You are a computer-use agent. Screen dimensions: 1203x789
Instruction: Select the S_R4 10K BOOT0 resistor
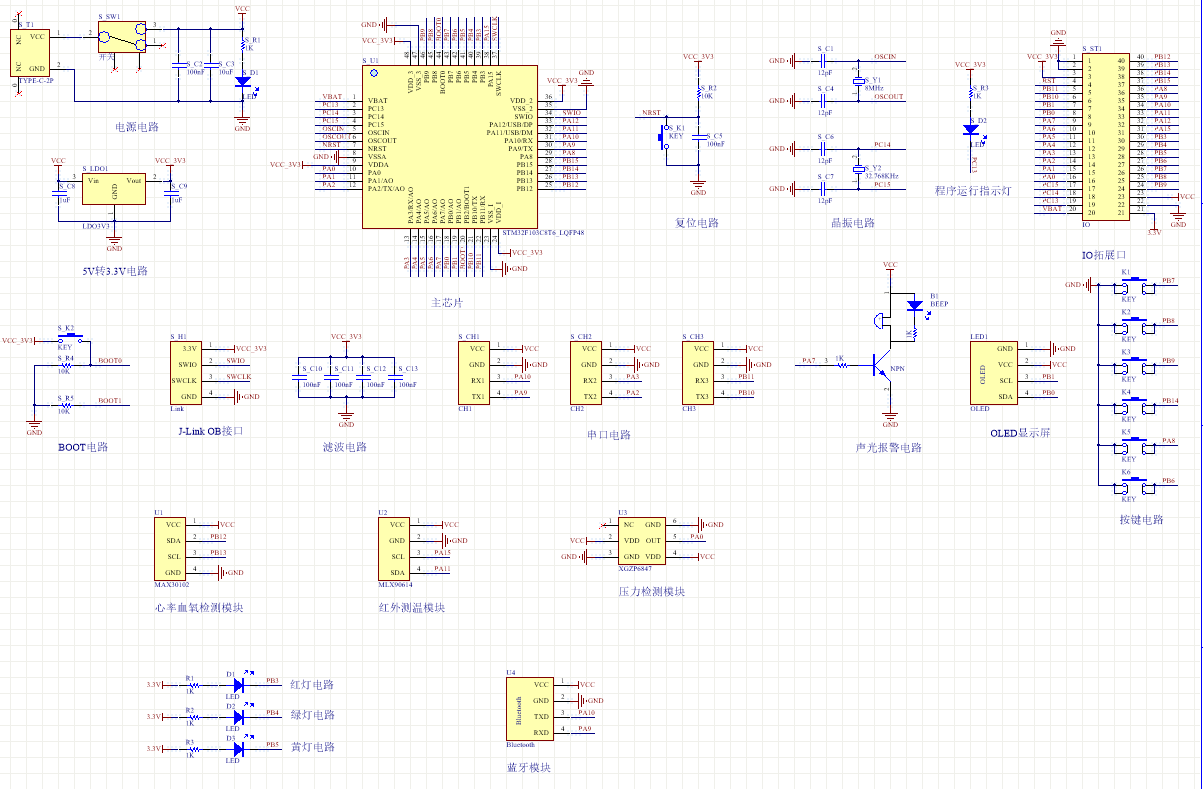pos(66,364)
